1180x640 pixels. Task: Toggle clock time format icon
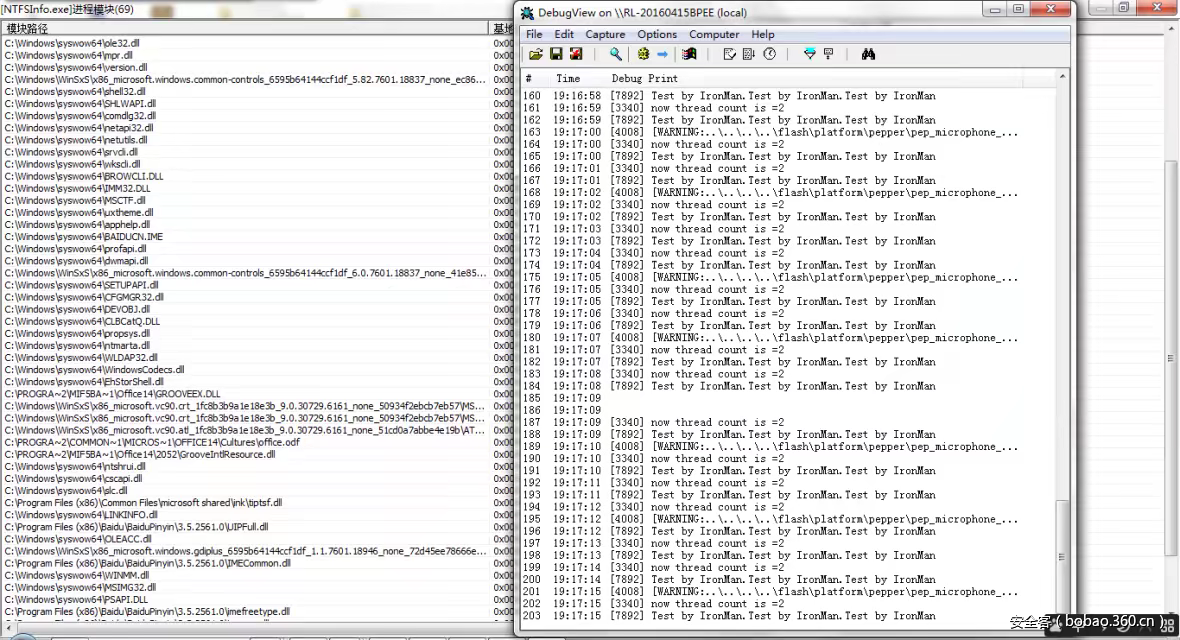[769, 54]
